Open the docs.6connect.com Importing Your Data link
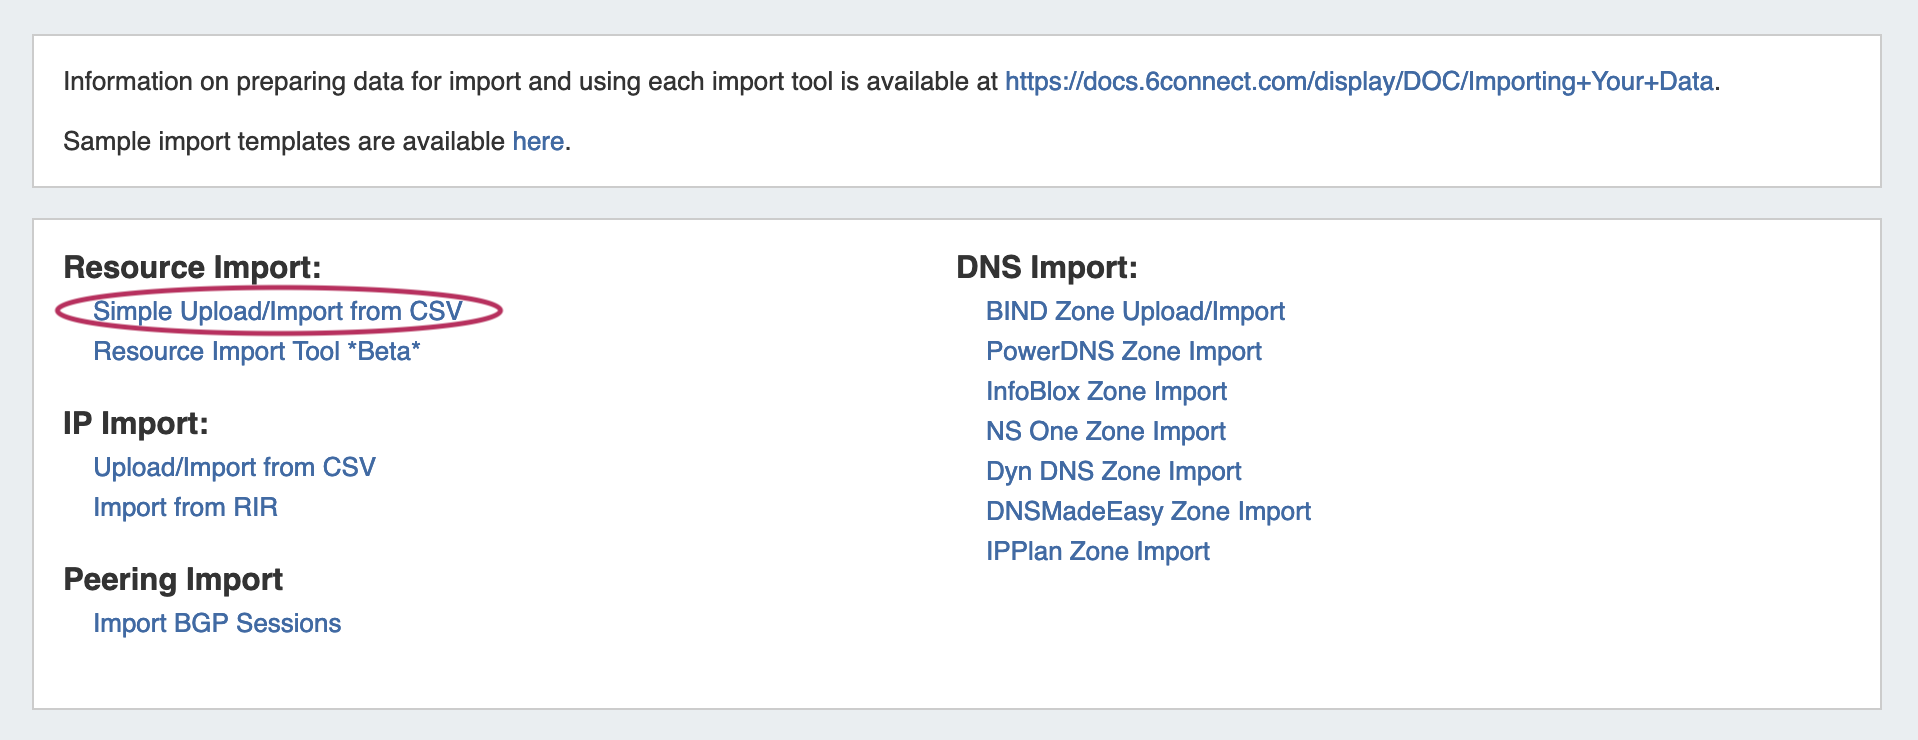 coord(1358,81)
